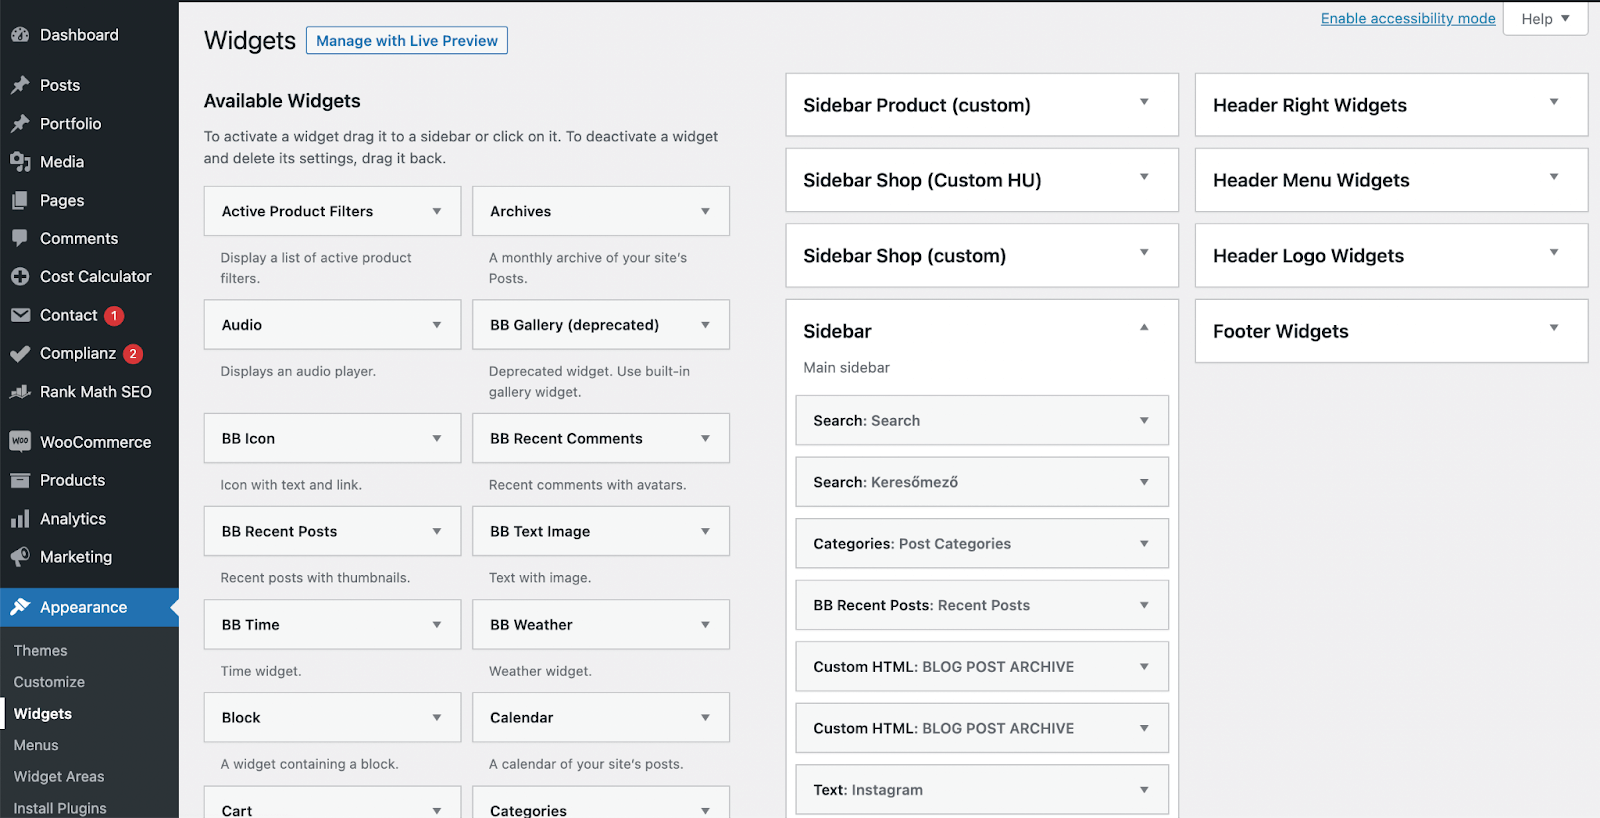Click the Complianz checkmark icon
The width and height of the screenshot is (1600, 818).
tap(20, 353)
